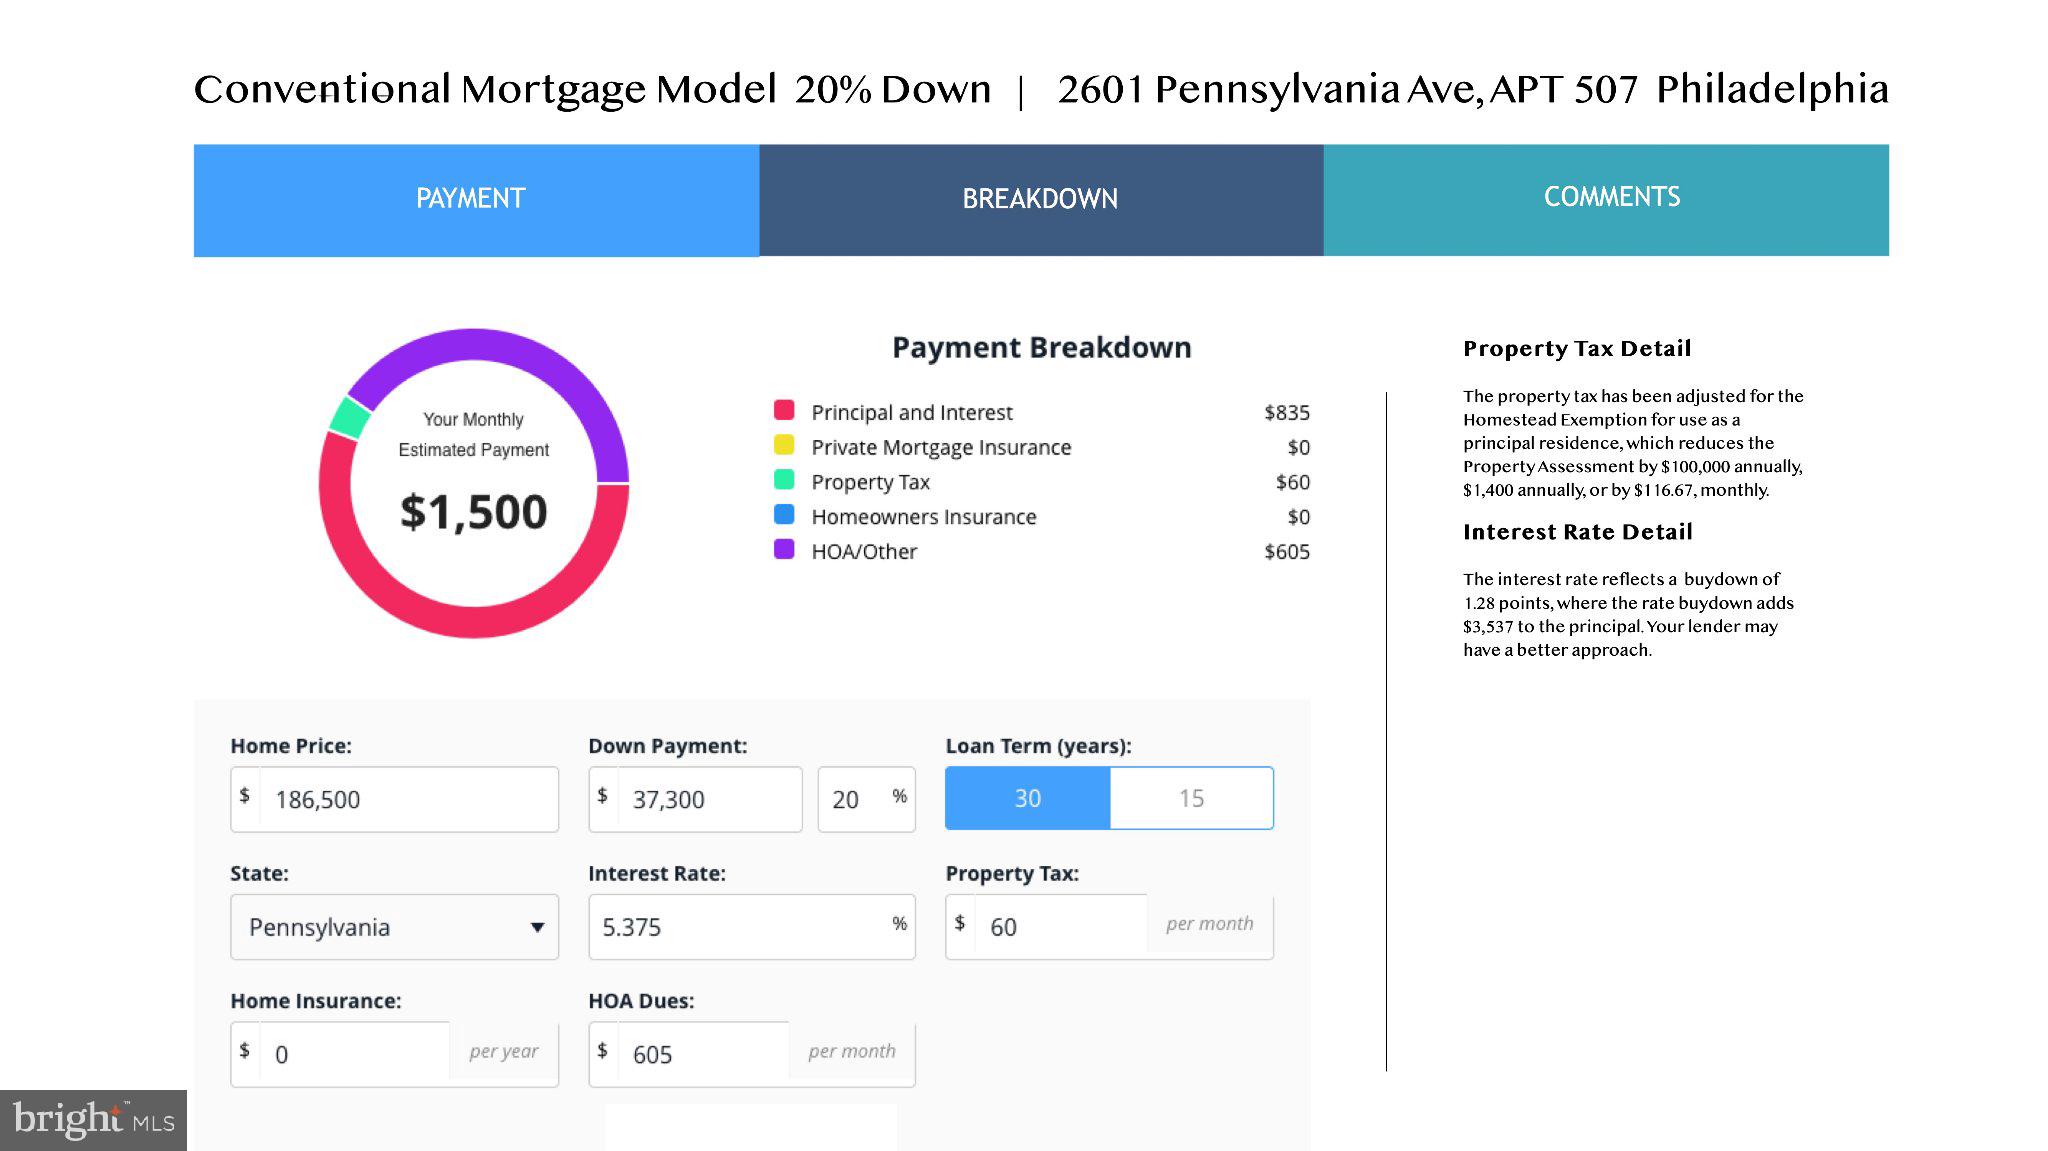The image size is (2048, 1151).
Task: Open the PAYMENT tab
Action: 476,200
